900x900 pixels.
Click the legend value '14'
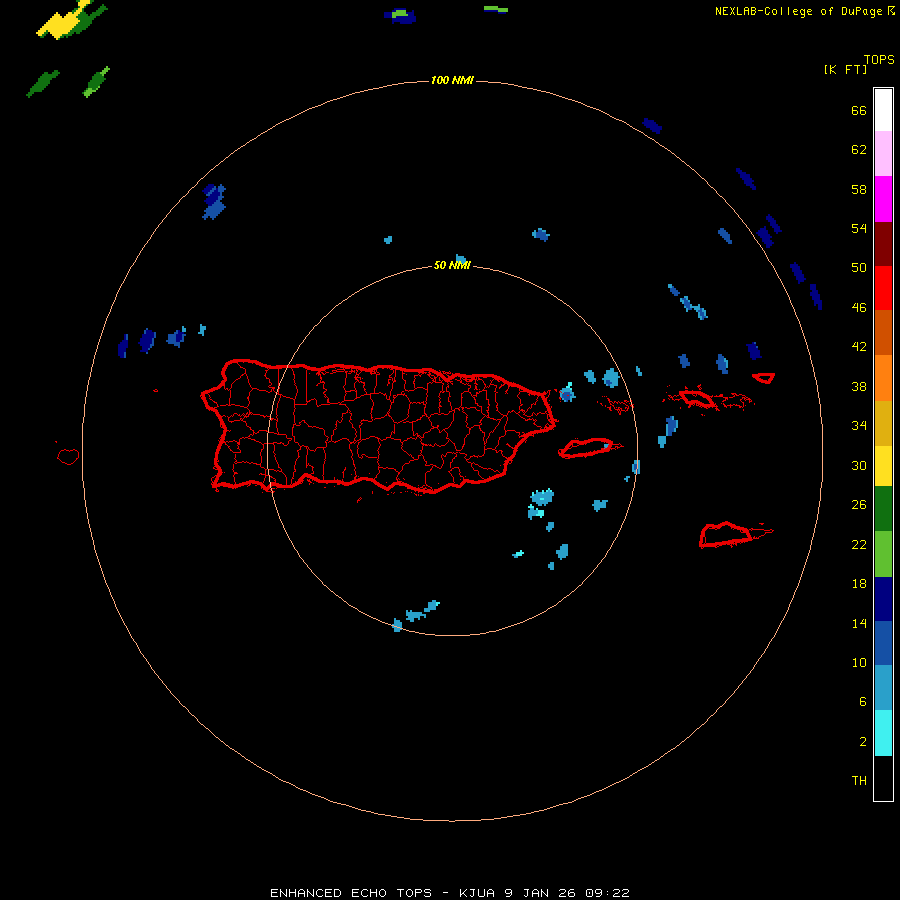tap(859, 623)
